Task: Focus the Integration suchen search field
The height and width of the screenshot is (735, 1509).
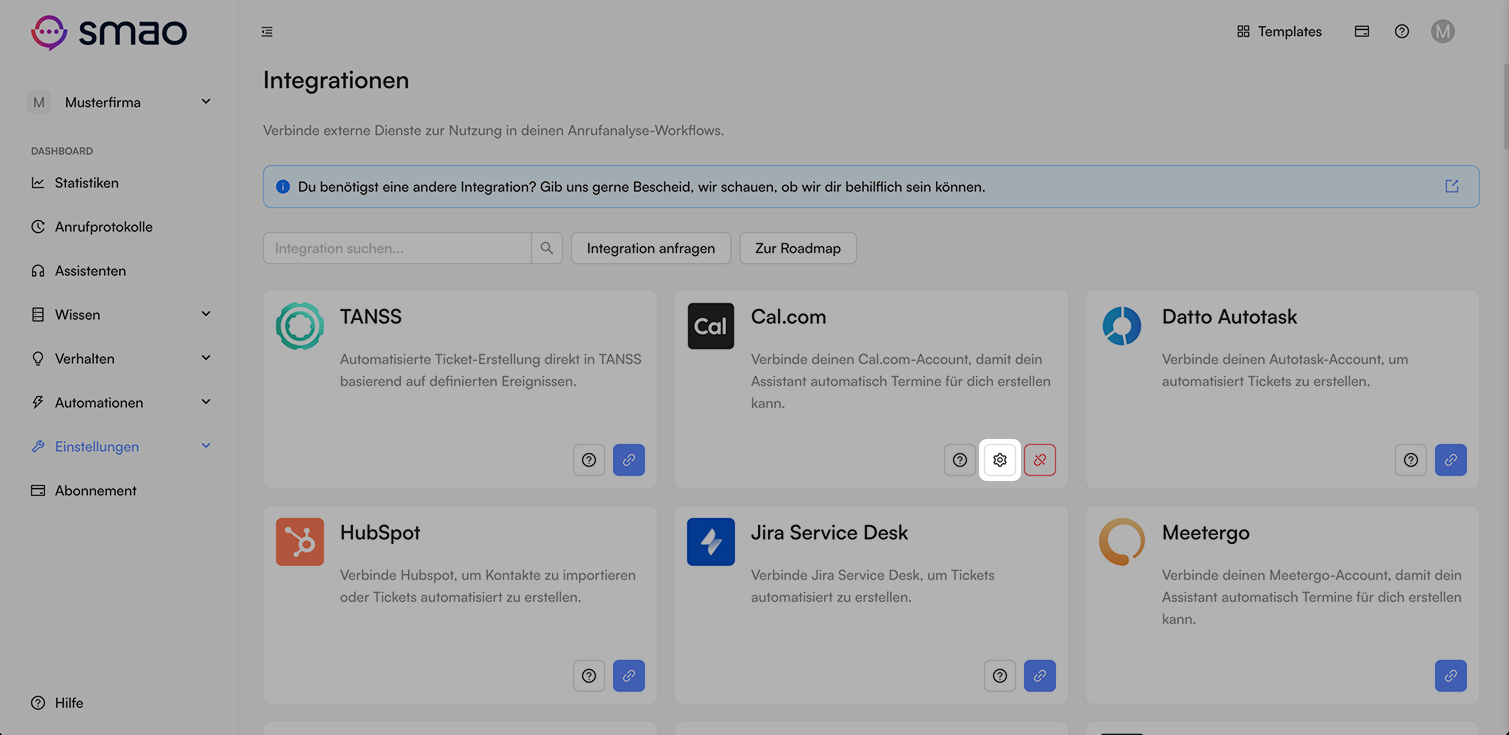Action: [x=397, y=248]
